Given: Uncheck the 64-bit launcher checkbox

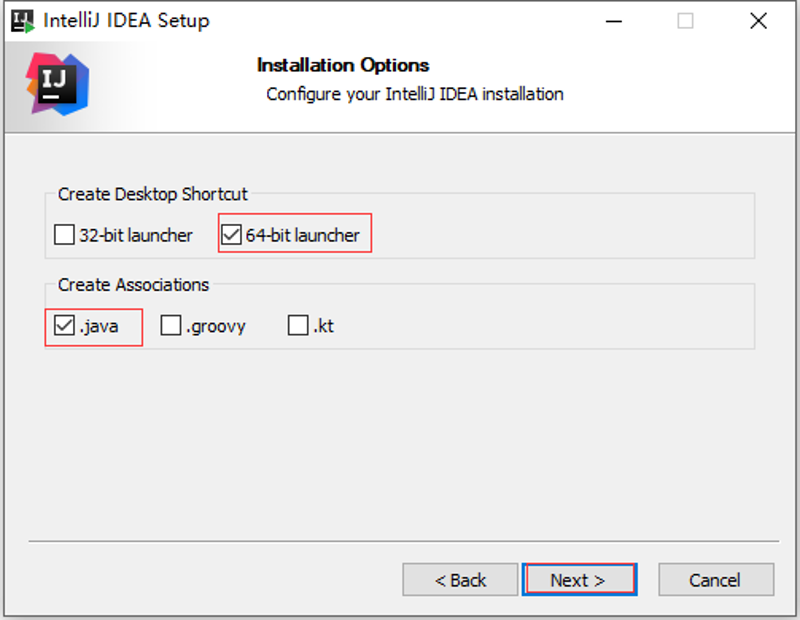Looking at the screenshot, I should [x=231, y=235].
